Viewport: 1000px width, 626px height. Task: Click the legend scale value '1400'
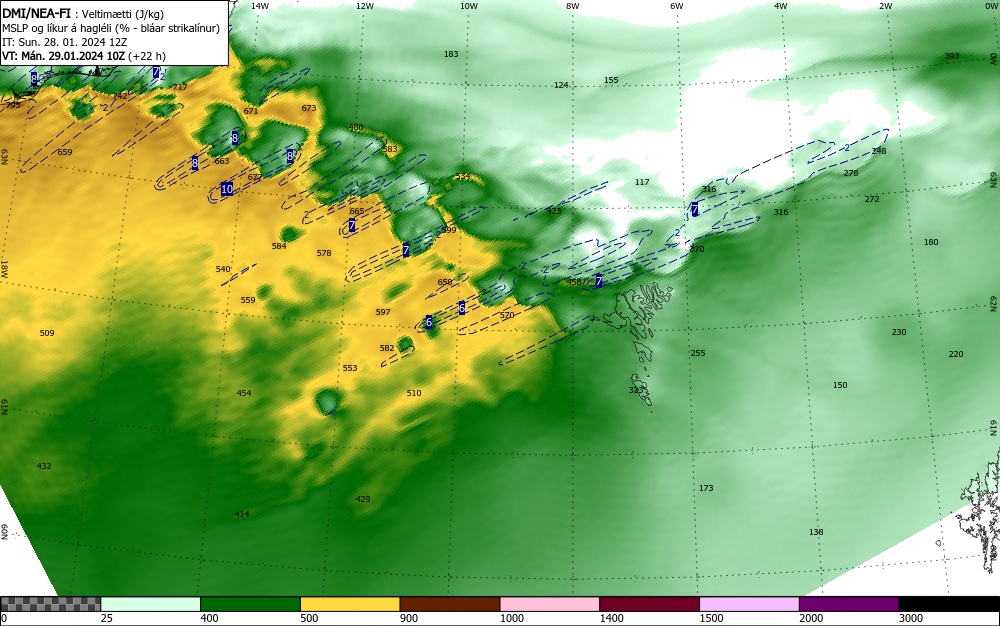tap(611, 618)
